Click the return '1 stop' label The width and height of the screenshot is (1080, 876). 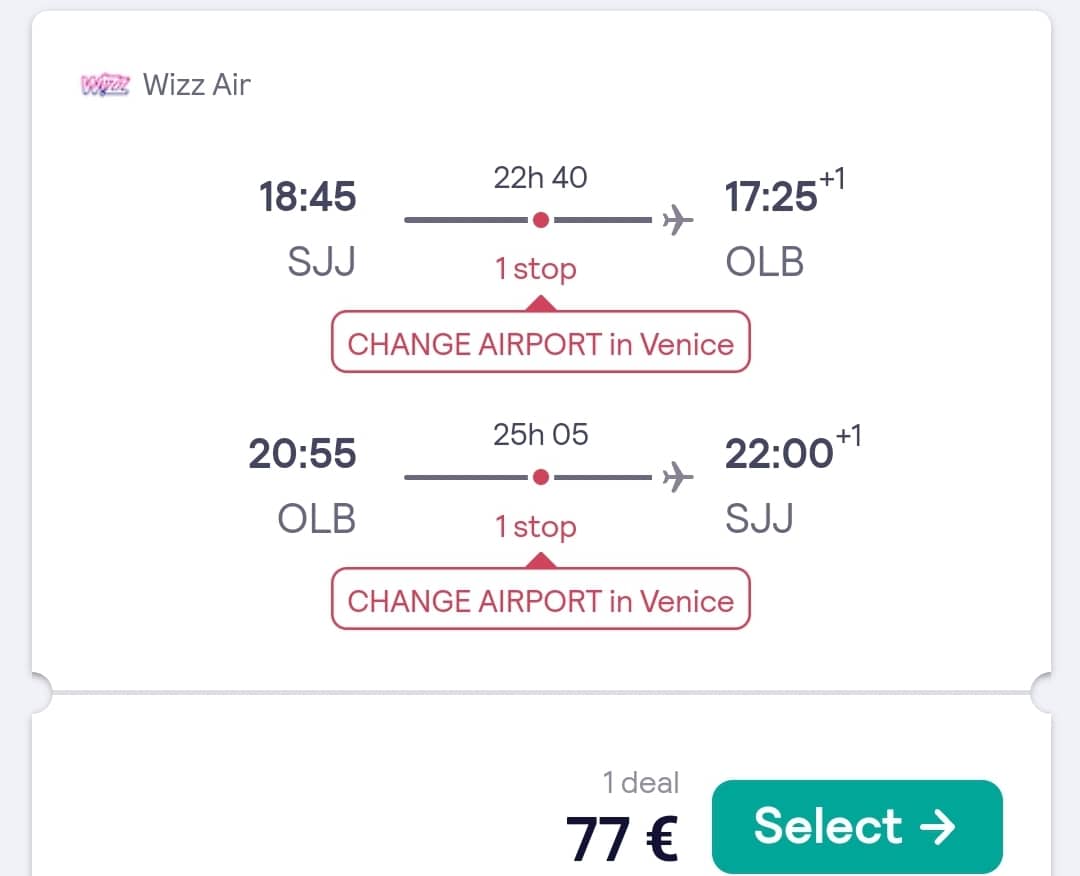[536, 527]
